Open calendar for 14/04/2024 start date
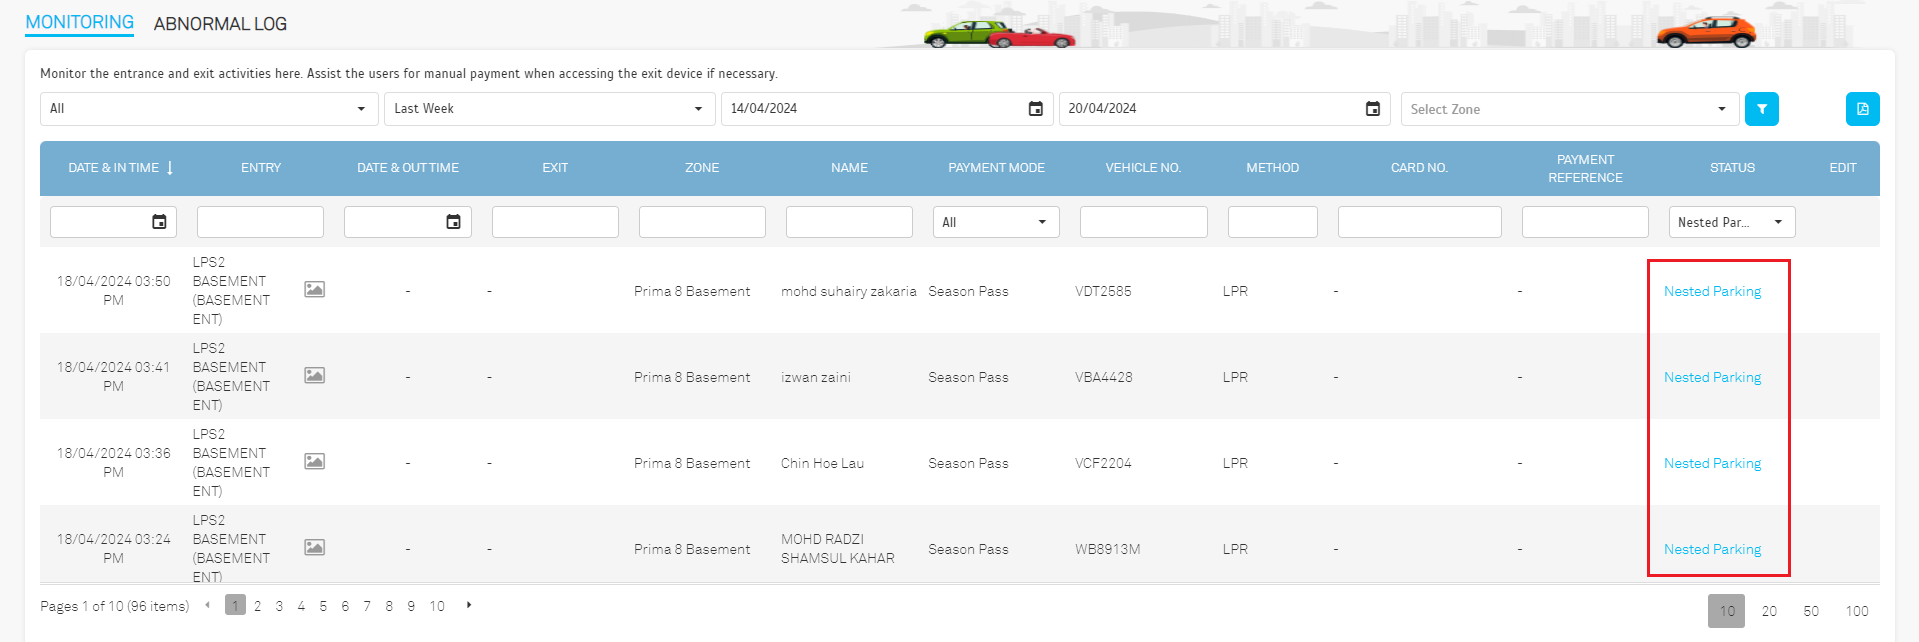This screenshot has width=1919, height=642. [x=1035, y=109]
